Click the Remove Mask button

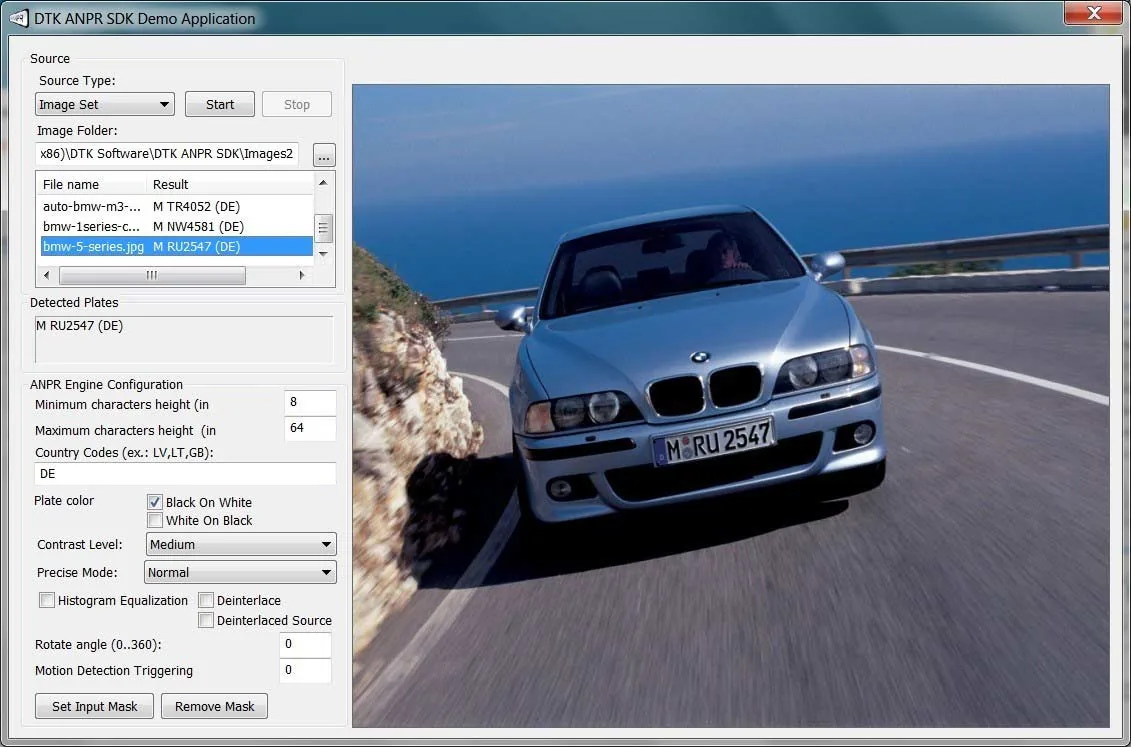click(x=214, y=707)
